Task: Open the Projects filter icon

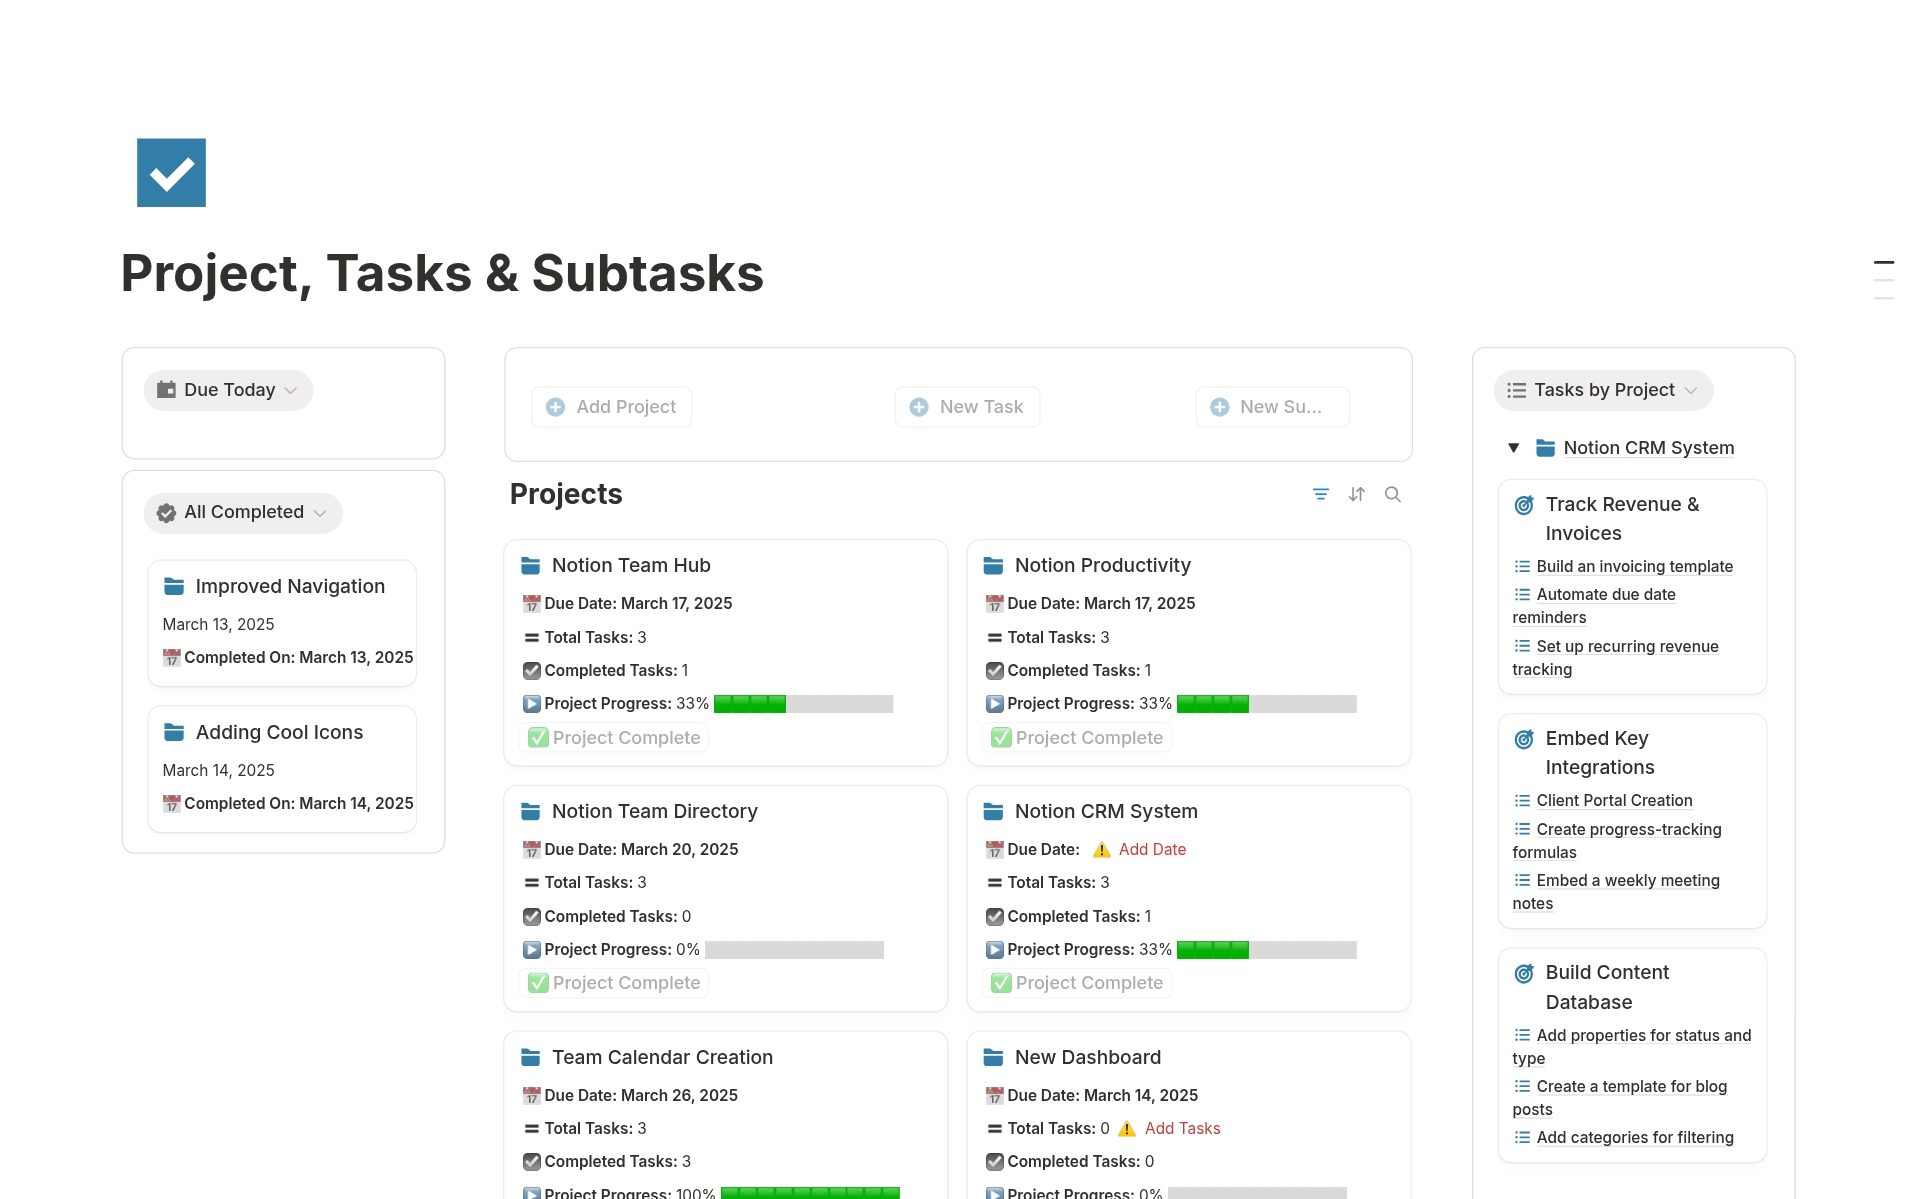Action: click(1320, 494)
